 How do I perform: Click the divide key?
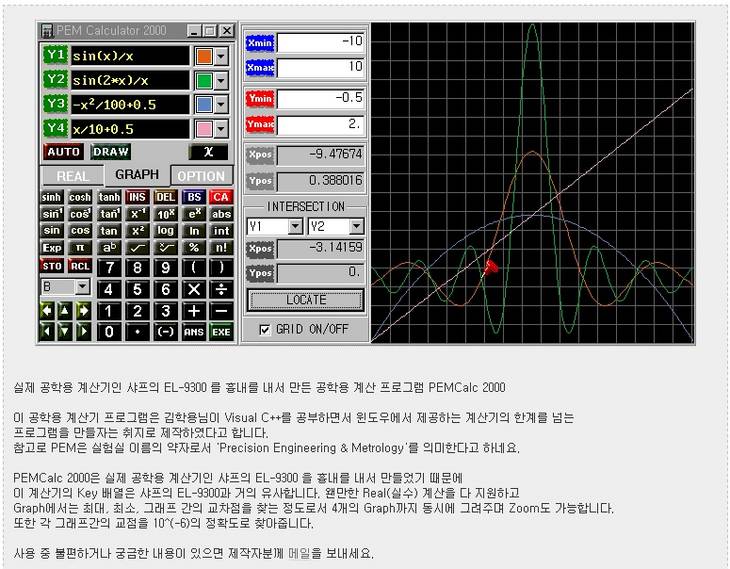(221, 289)
